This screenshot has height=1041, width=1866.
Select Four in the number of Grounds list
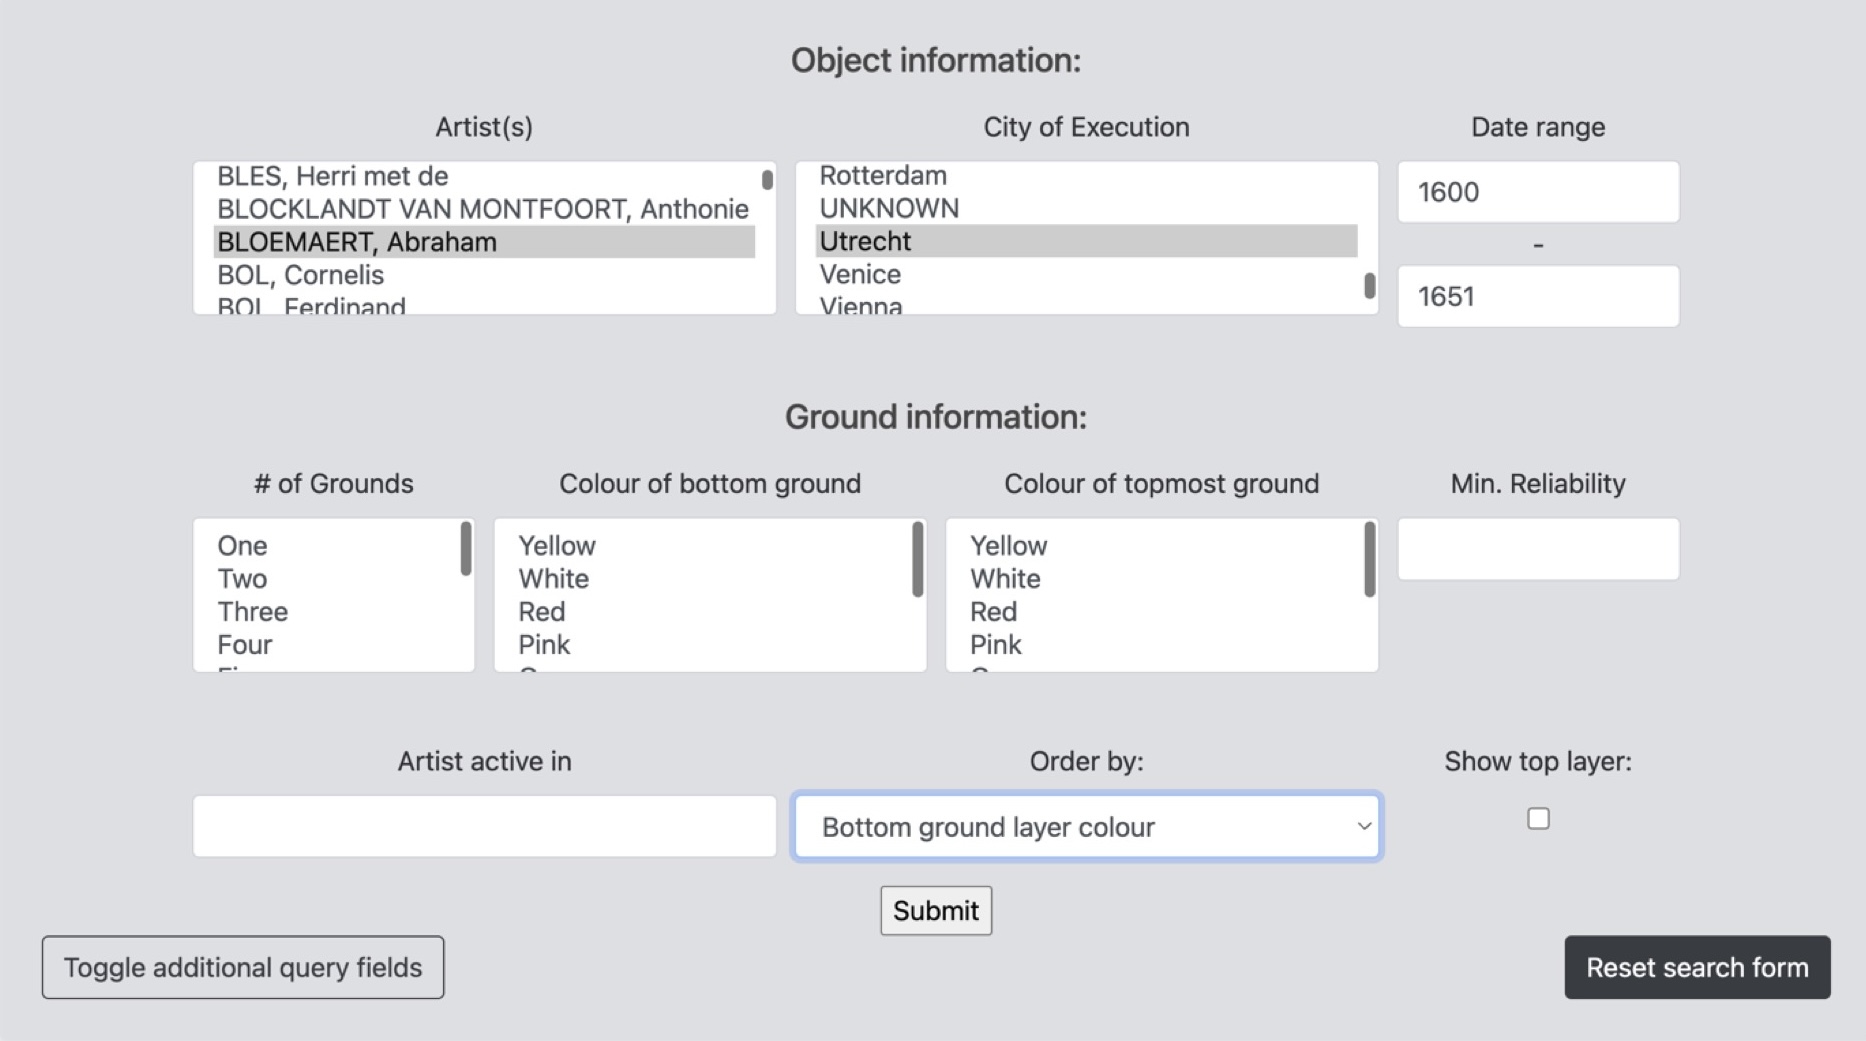coord(245,645)
